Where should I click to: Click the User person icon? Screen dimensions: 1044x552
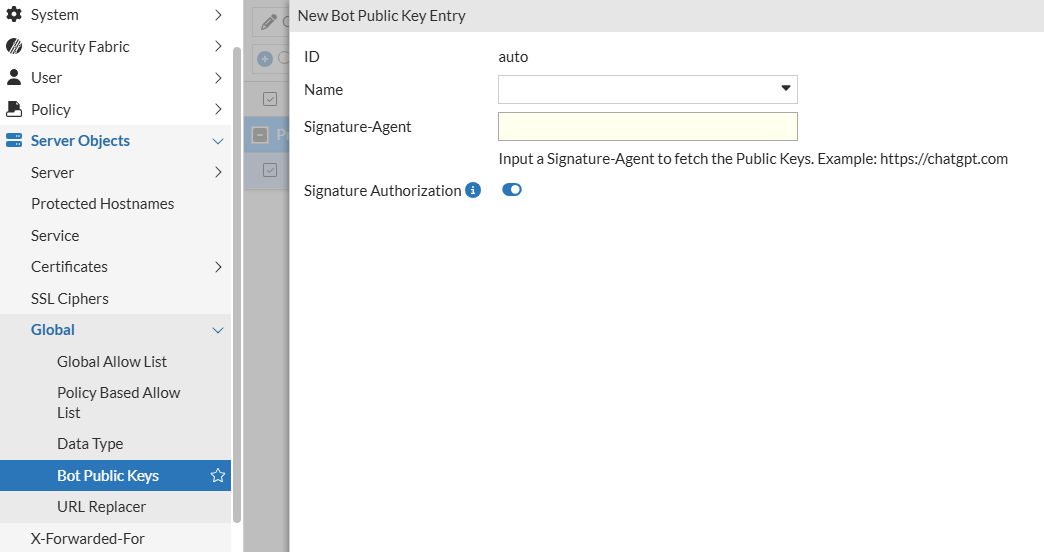(14, 77)
